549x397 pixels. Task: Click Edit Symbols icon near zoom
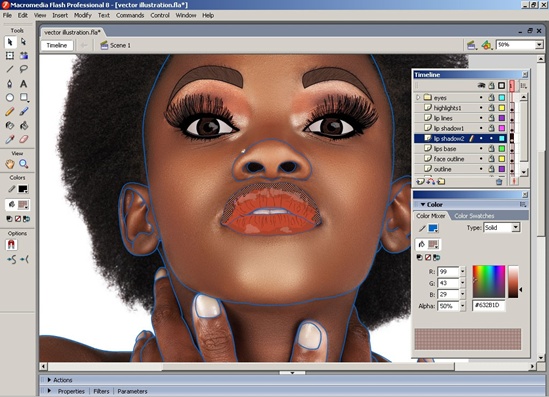(486, 45)
